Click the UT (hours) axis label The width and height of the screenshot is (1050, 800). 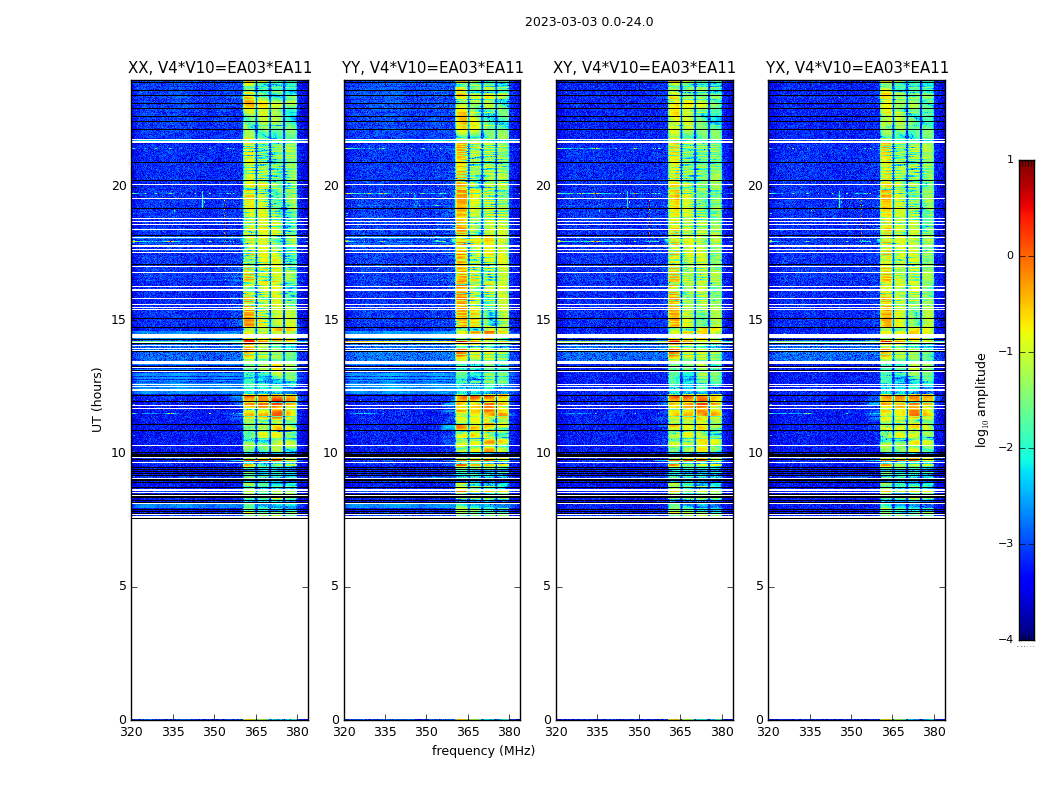pos(97,400)
